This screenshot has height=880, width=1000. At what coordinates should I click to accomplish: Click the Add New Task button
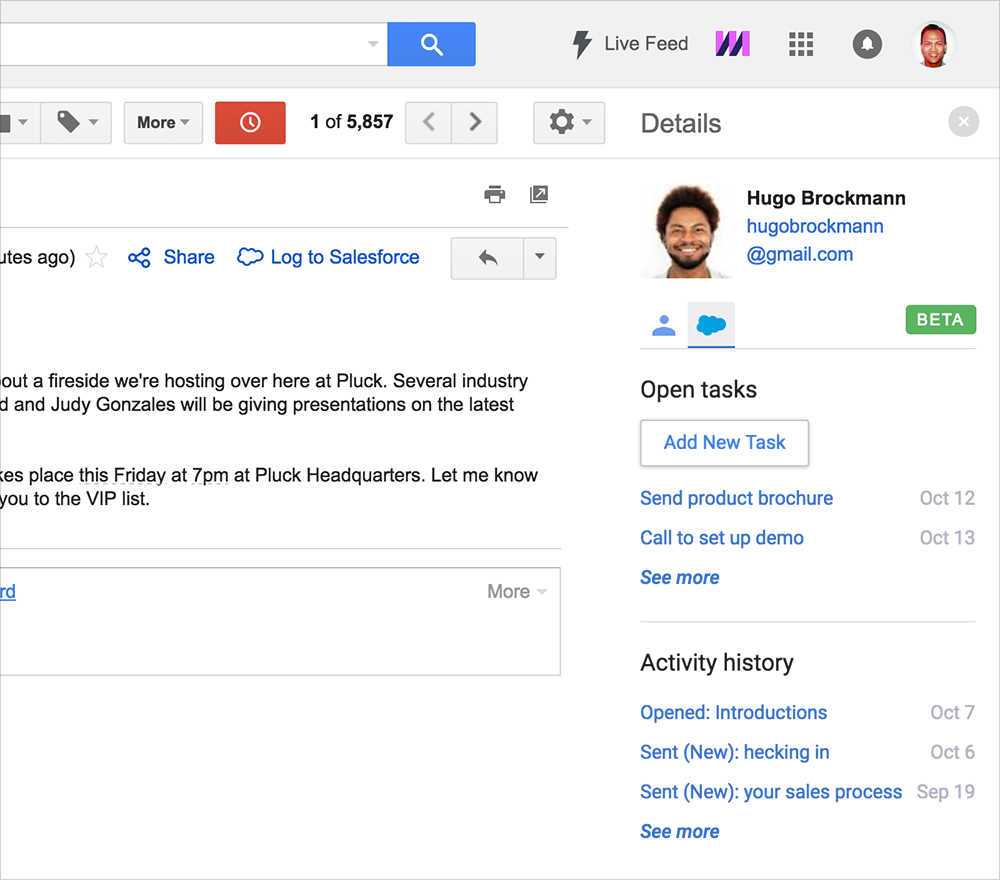[x=724, y=443]
